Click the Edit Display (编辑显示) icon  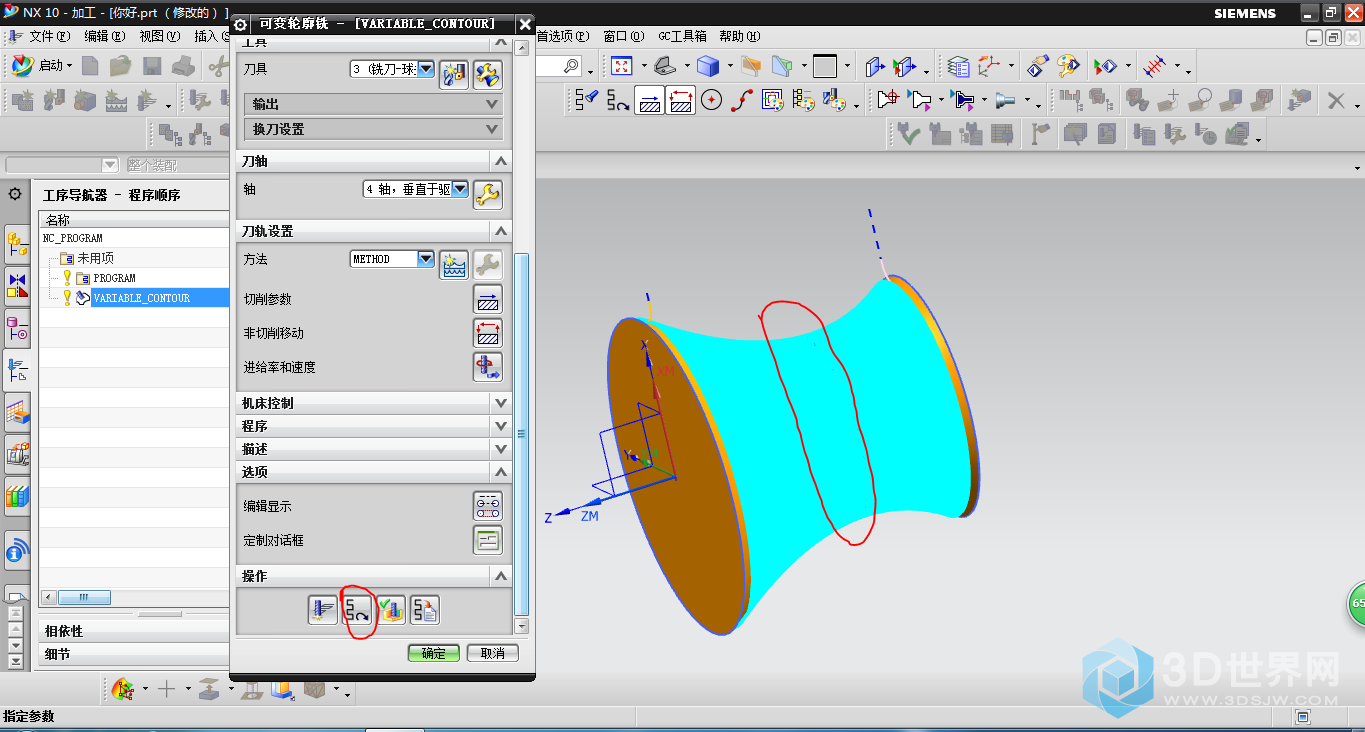(487, 506)
